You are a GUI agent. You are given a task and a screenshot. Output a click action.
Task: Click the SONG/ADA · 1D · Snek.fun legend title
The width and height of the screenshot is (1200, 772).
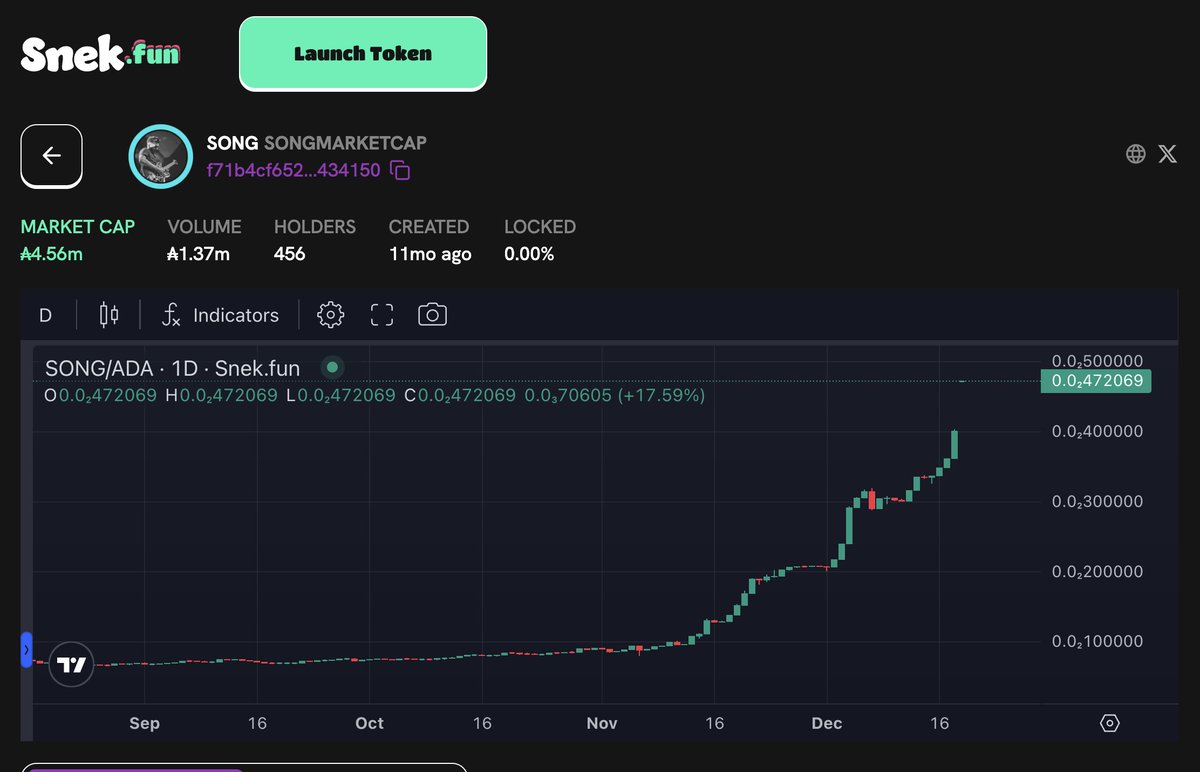(172, 368)
